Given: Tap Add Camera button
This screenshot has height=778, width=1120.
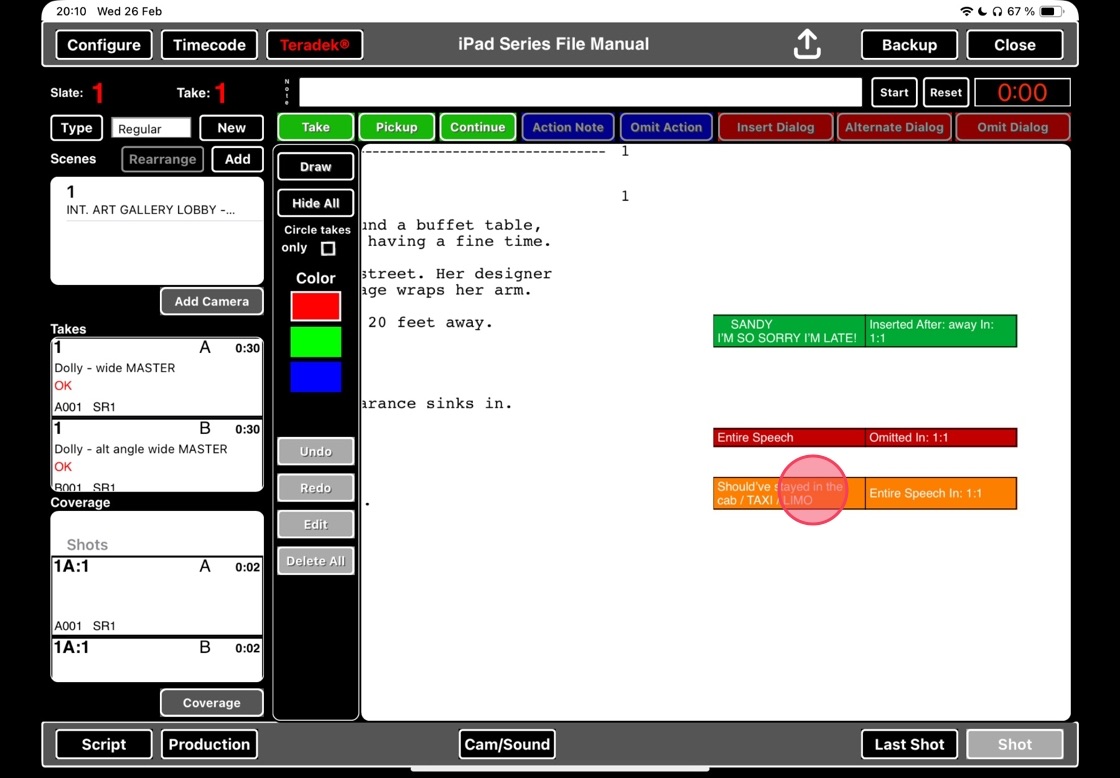Looking at the screenshot, I should tap(211, 301).
